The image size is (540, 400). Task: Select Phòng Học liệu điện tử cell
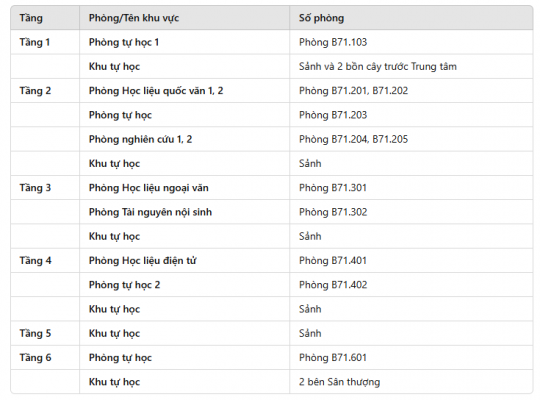(143, 260)
